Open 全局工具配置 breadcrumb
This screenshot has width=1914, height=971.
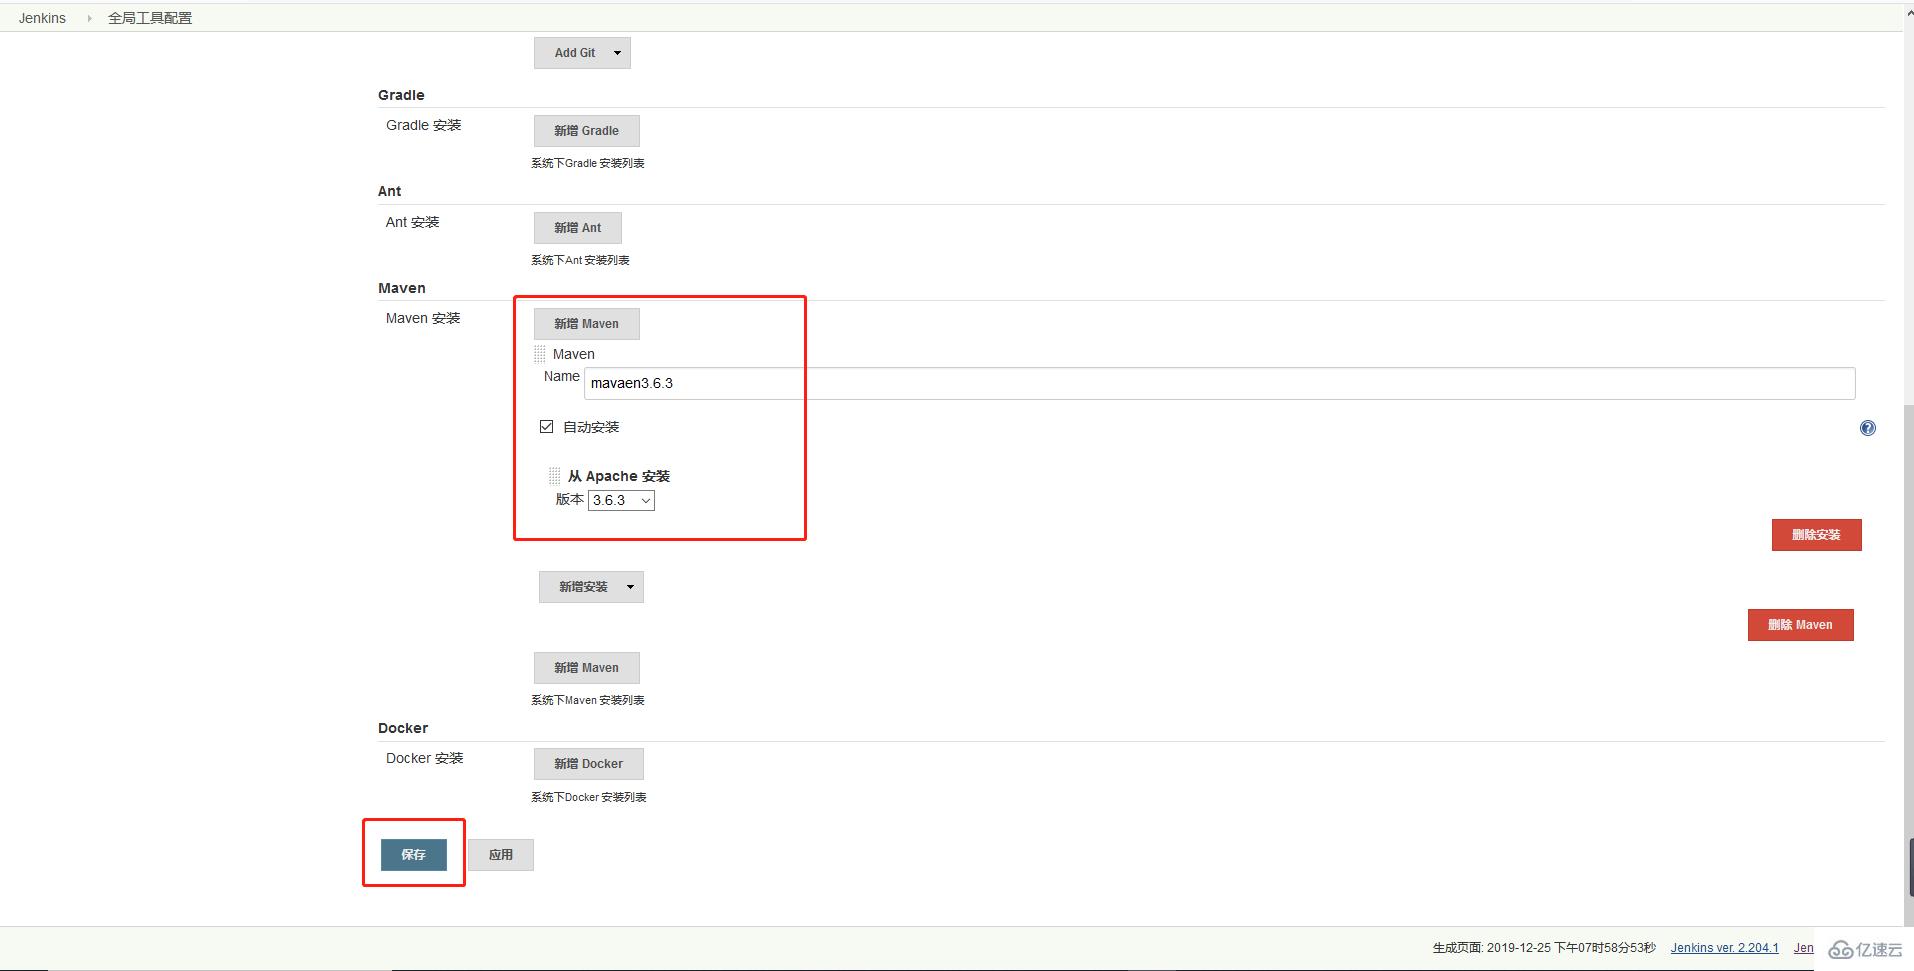(150, 18)
